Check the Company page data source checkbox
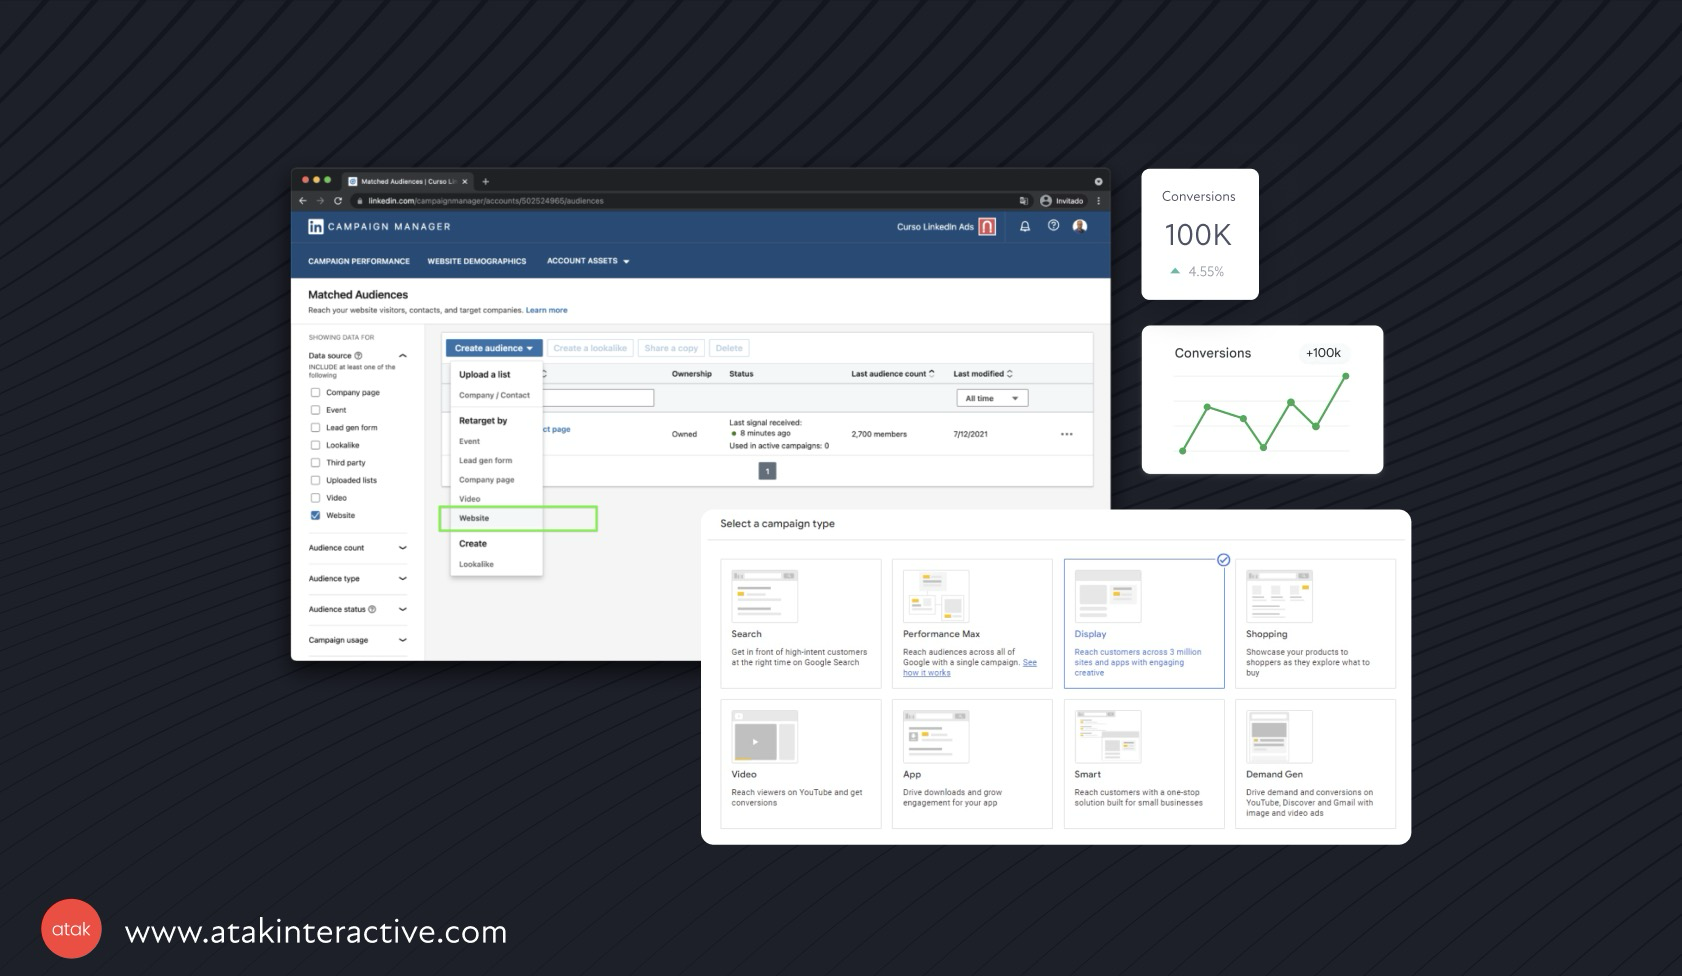 316,393
